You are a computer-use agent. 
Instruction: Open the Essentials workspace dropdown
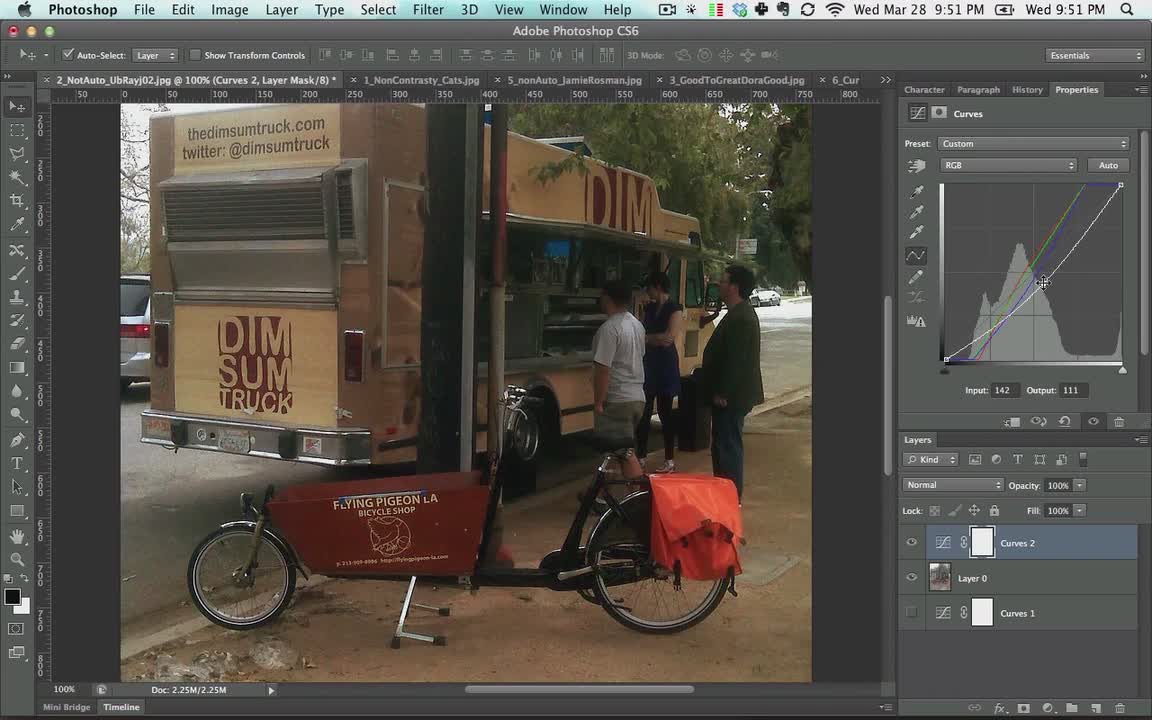1094,55
